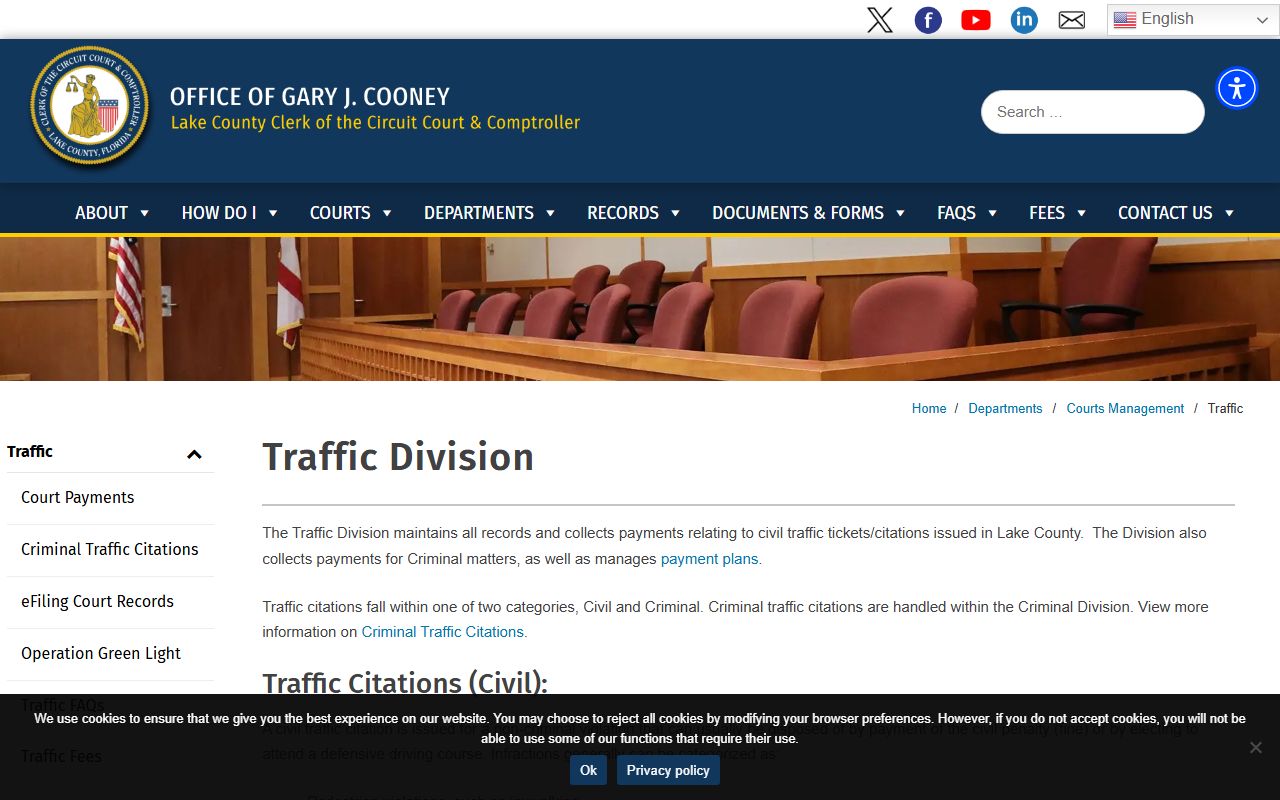Expand the RECORDS menu arrow
The height and width of the screenshot is (800, 1280).
tap(675, 213)
